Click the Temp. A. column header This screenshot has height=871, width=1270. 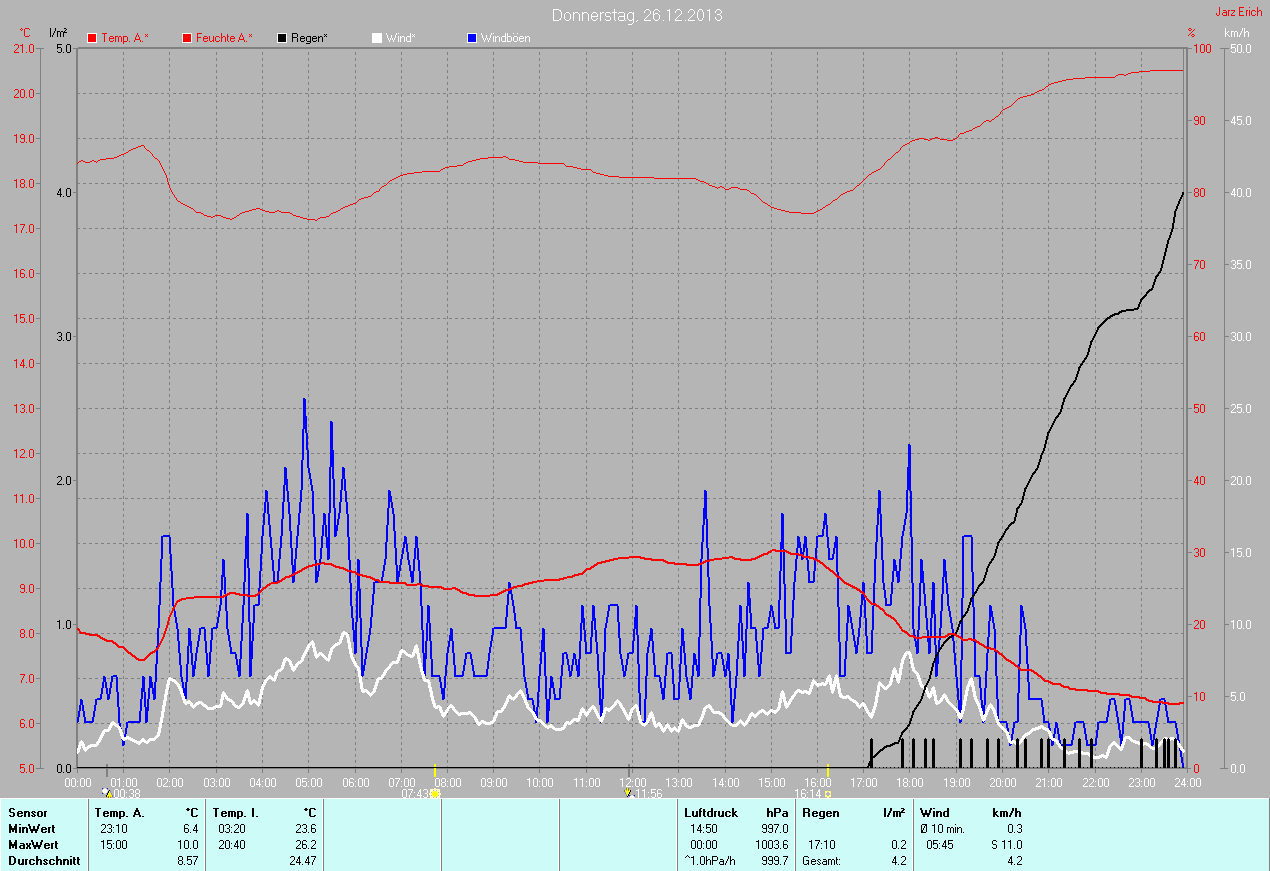[x=119, y=813]
